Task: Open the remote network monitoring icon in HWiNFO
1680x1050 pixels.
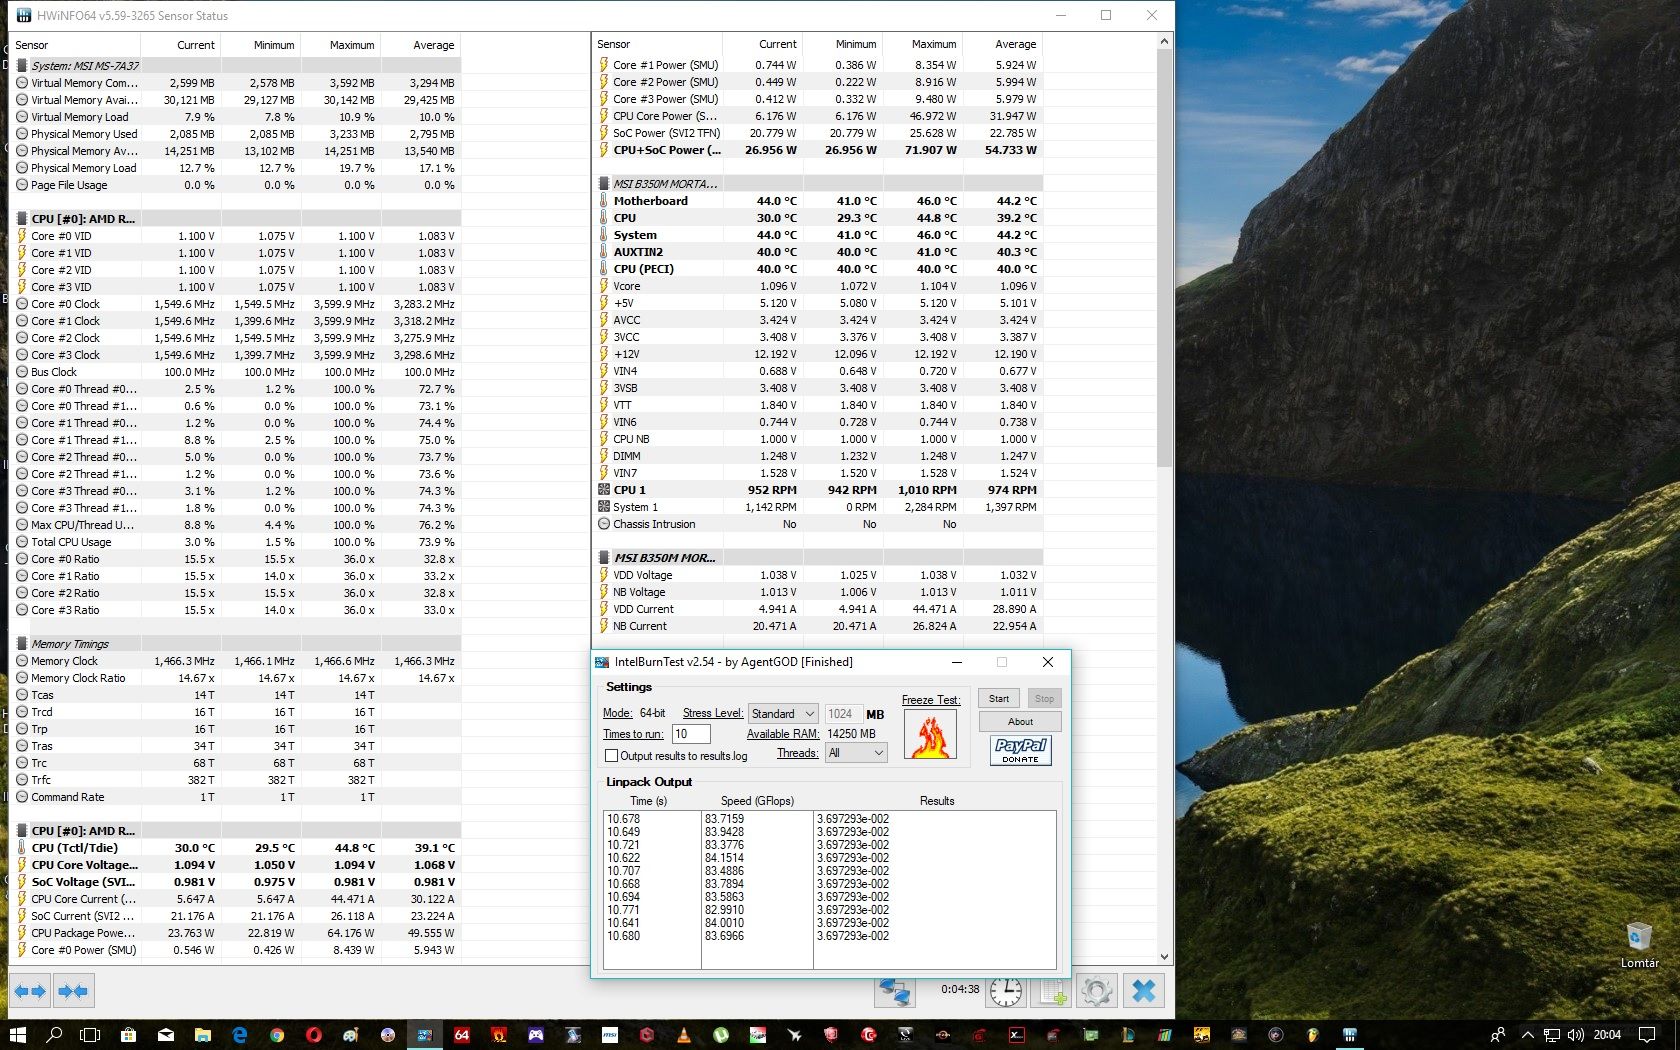Action: tap(894, 991)
